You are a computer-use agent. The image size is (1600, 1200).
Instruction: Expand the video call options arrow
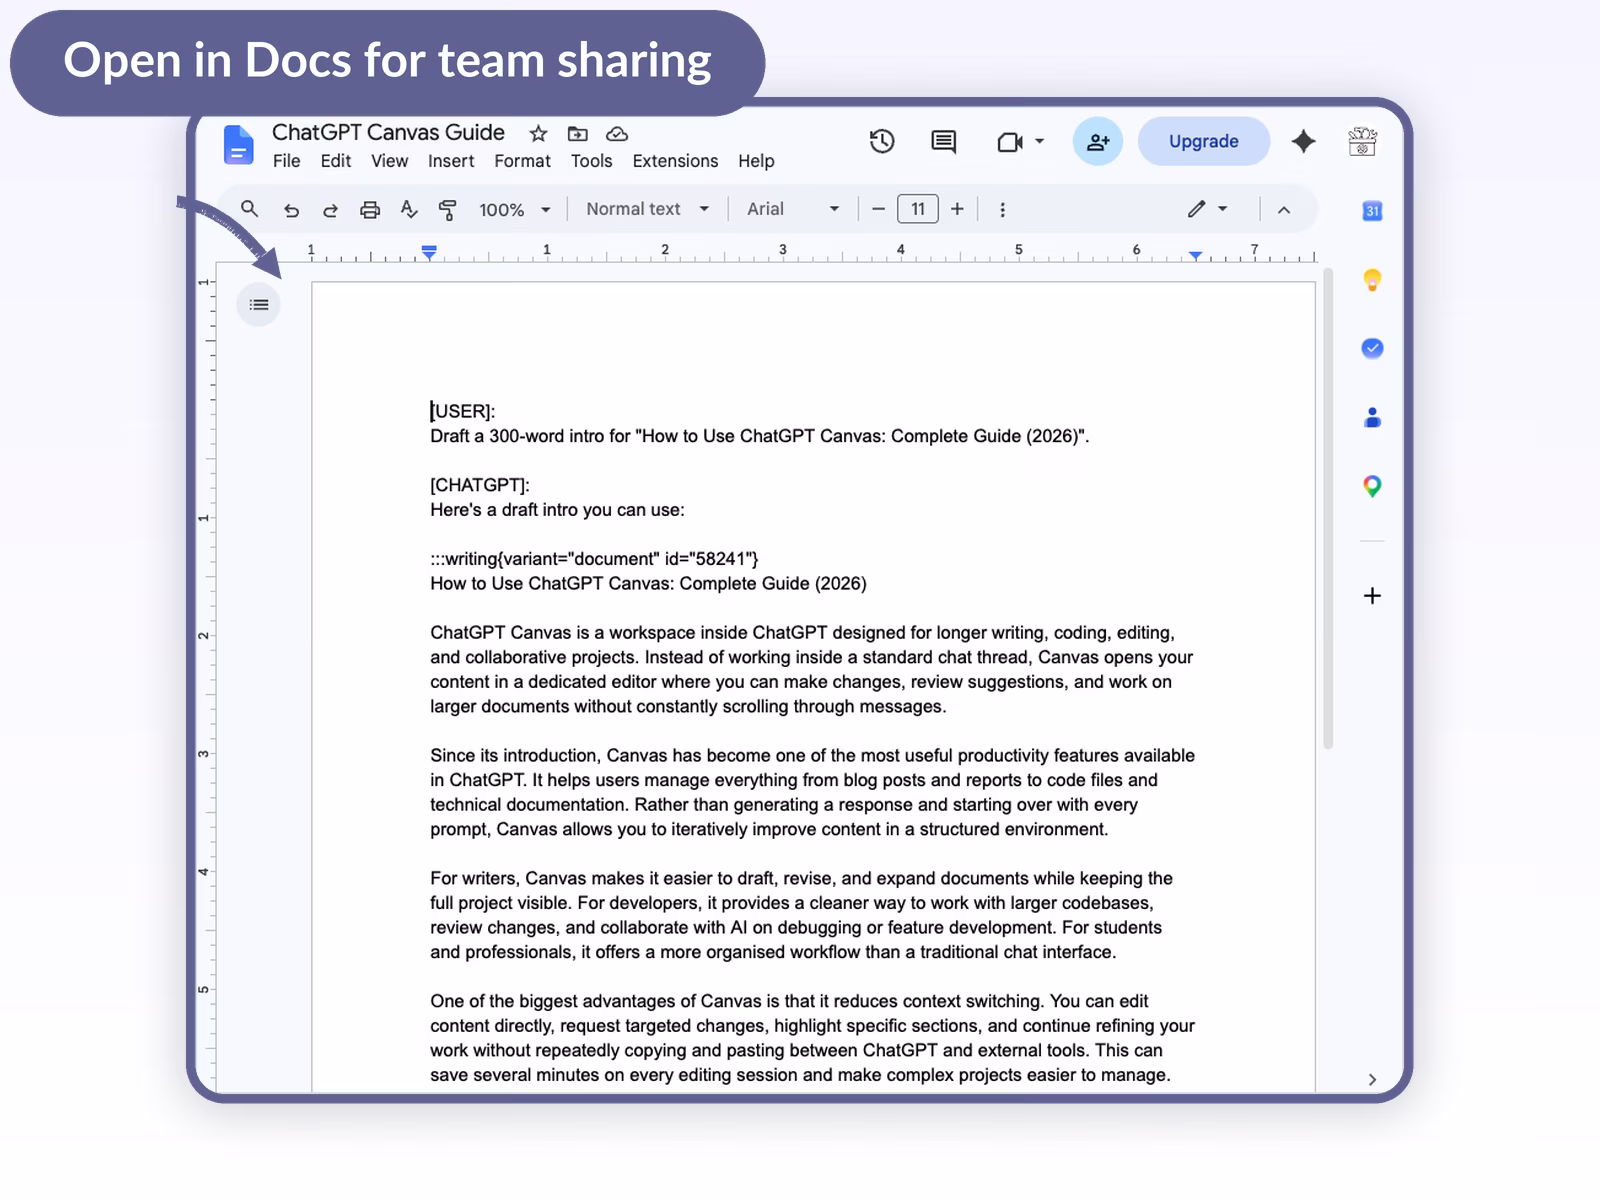[1040, 141]
